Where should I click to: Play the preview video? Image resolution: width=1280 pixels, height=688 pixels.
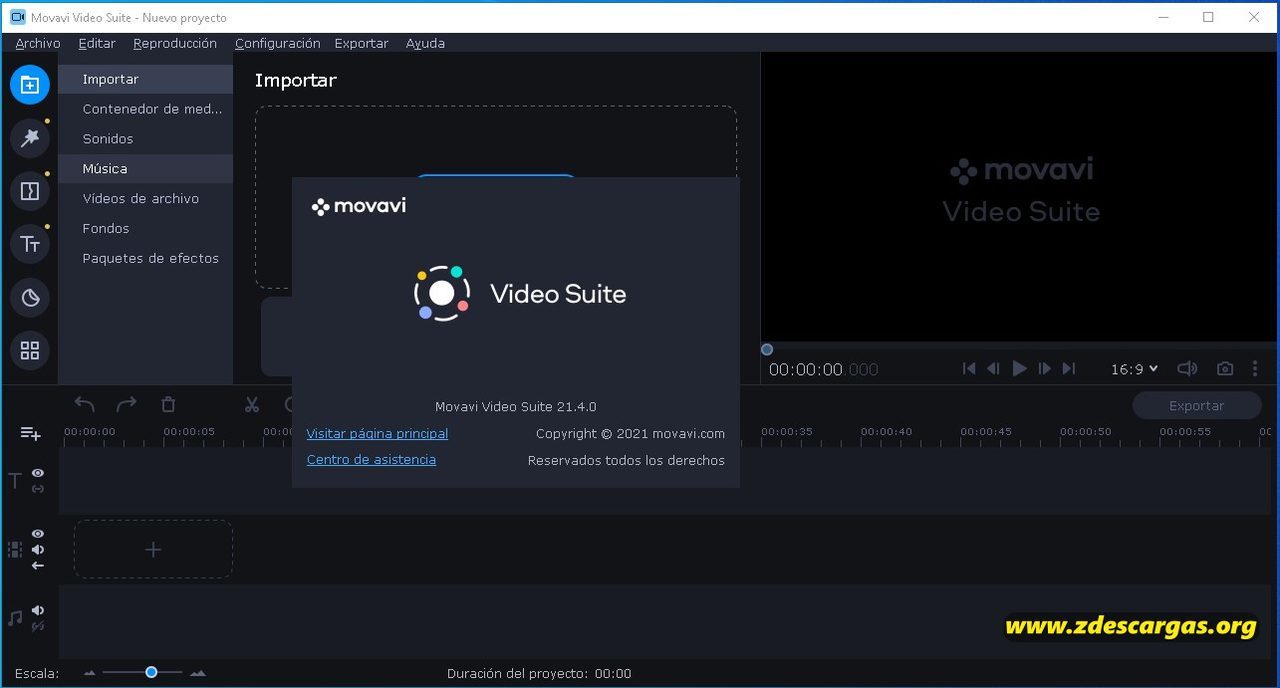click(1019, 369)
